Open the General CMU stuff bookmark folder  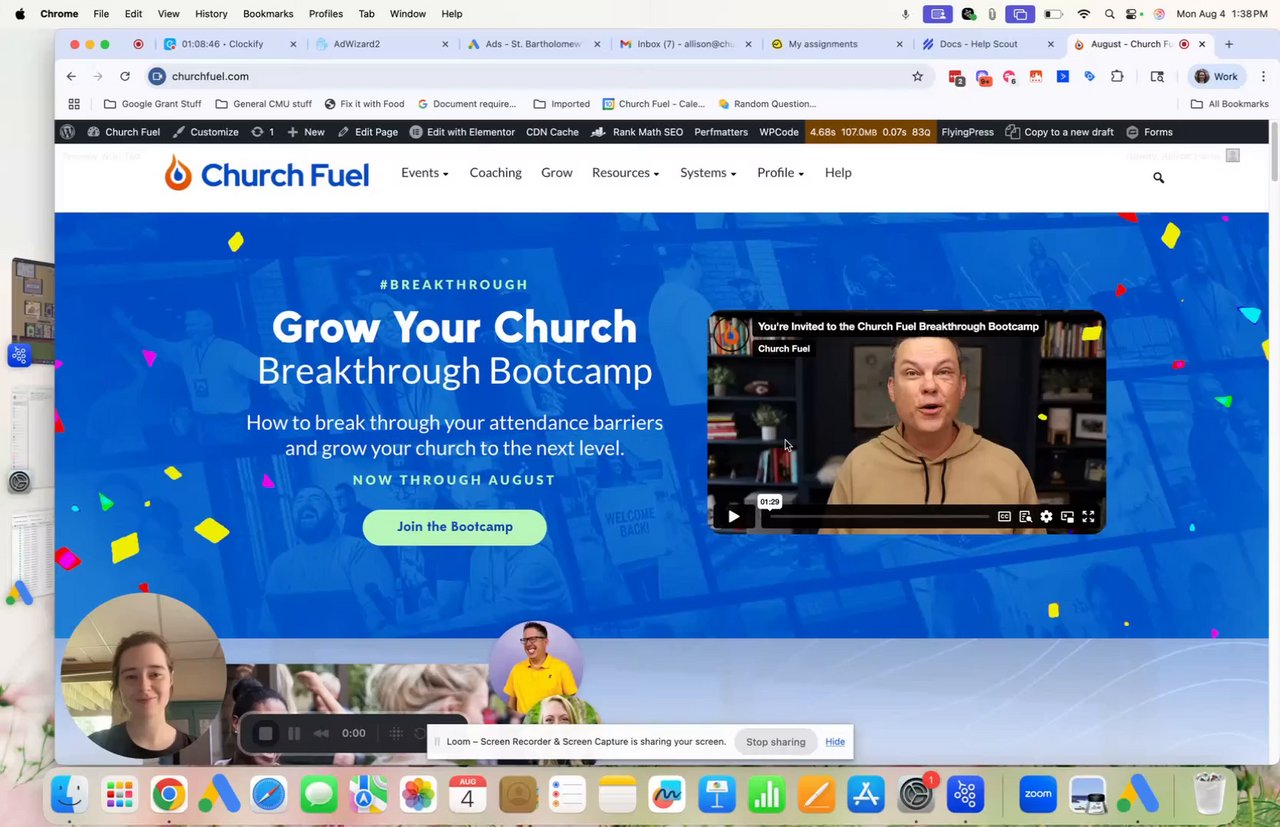[264, 104]
